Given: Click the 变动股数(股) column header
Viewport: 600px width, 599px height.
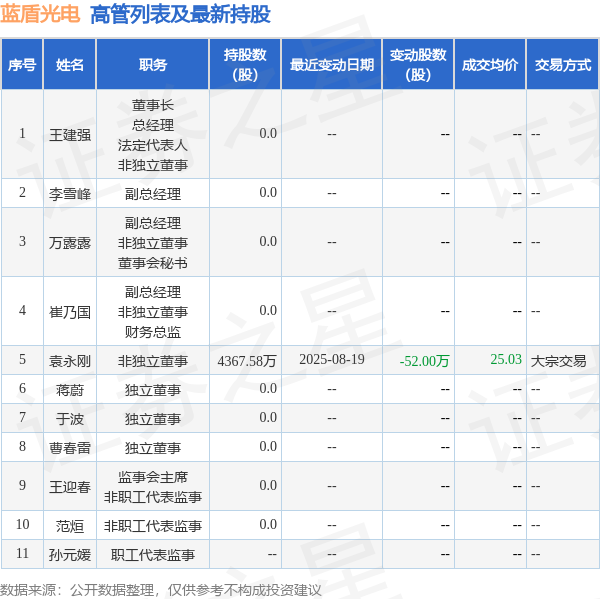Looking at the screenshot, I should coord(418,65).
